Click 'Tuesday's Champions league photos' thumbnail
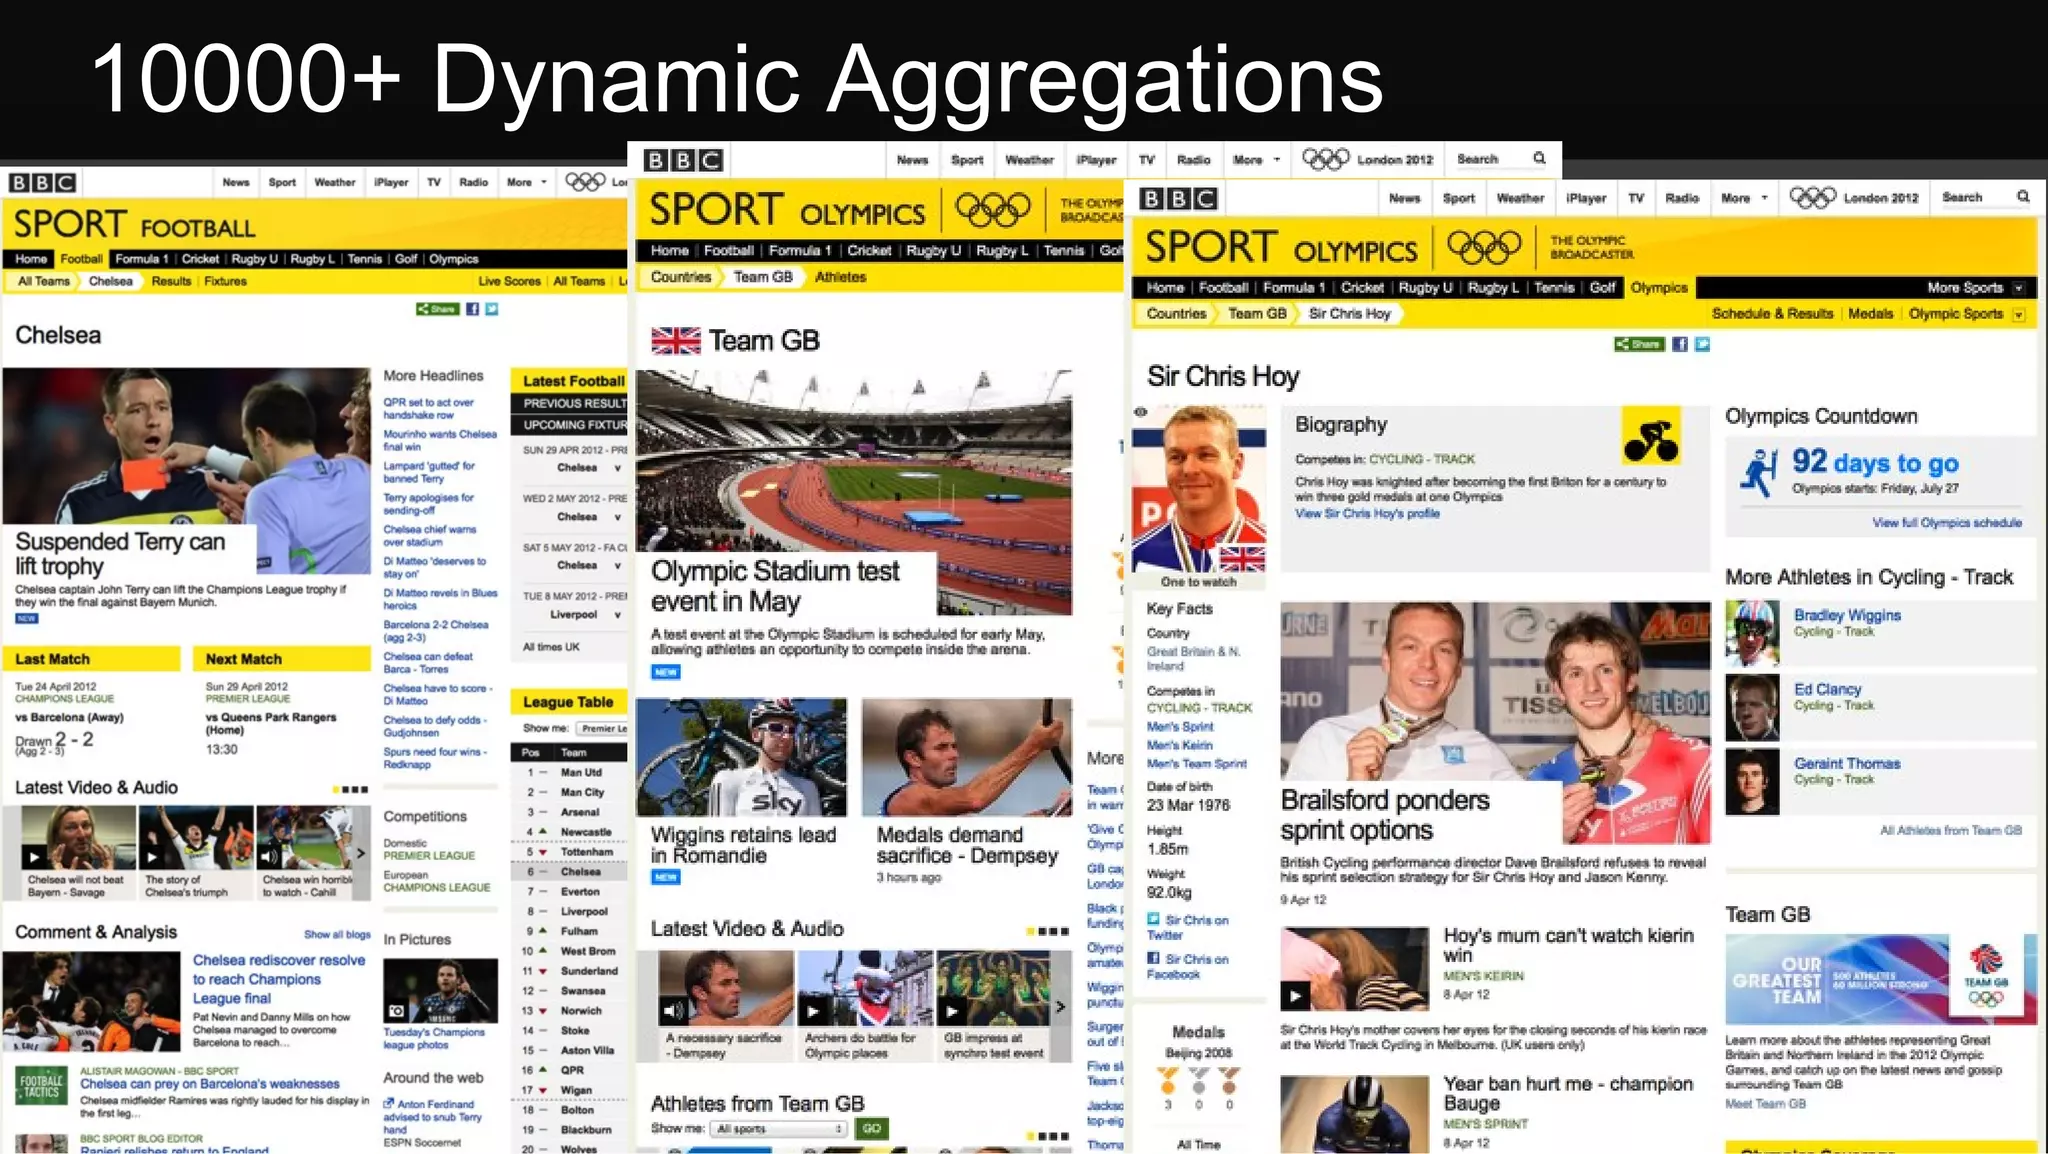This screenshot has height=1154, width=2048. point(440,990)
